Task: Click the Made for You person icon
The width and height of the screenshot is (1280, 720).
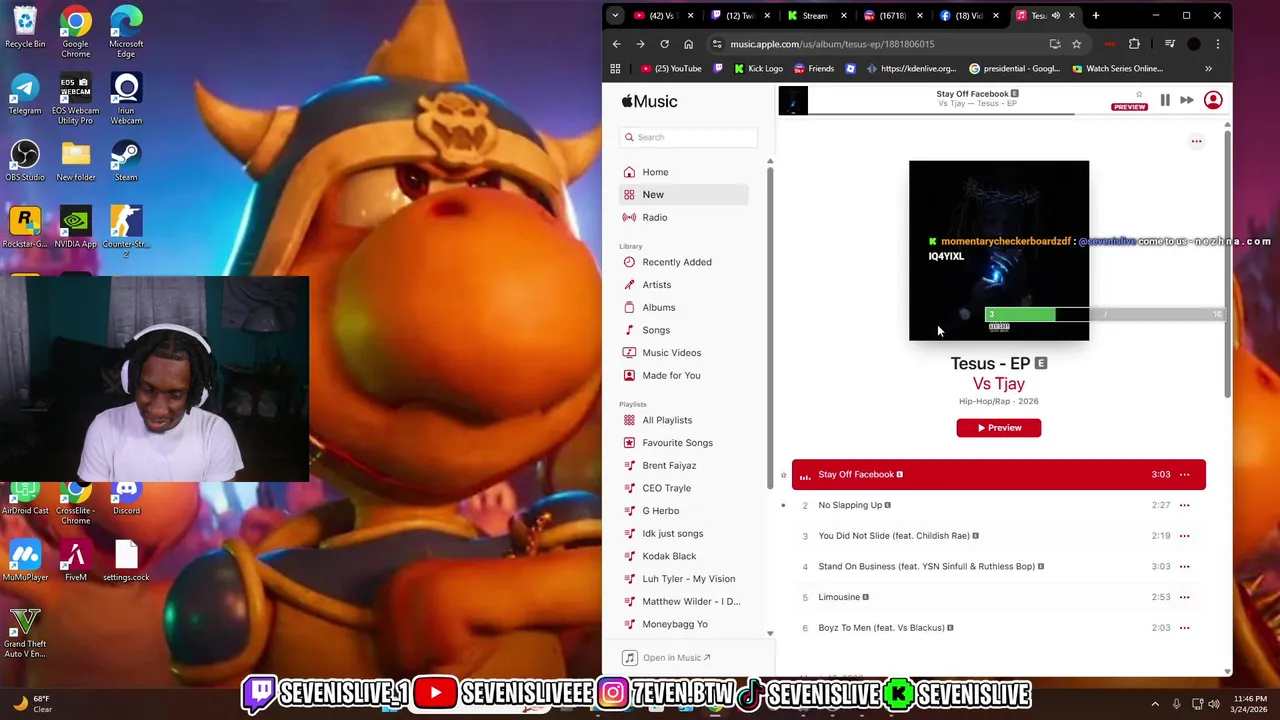Action: pos(629,375)
